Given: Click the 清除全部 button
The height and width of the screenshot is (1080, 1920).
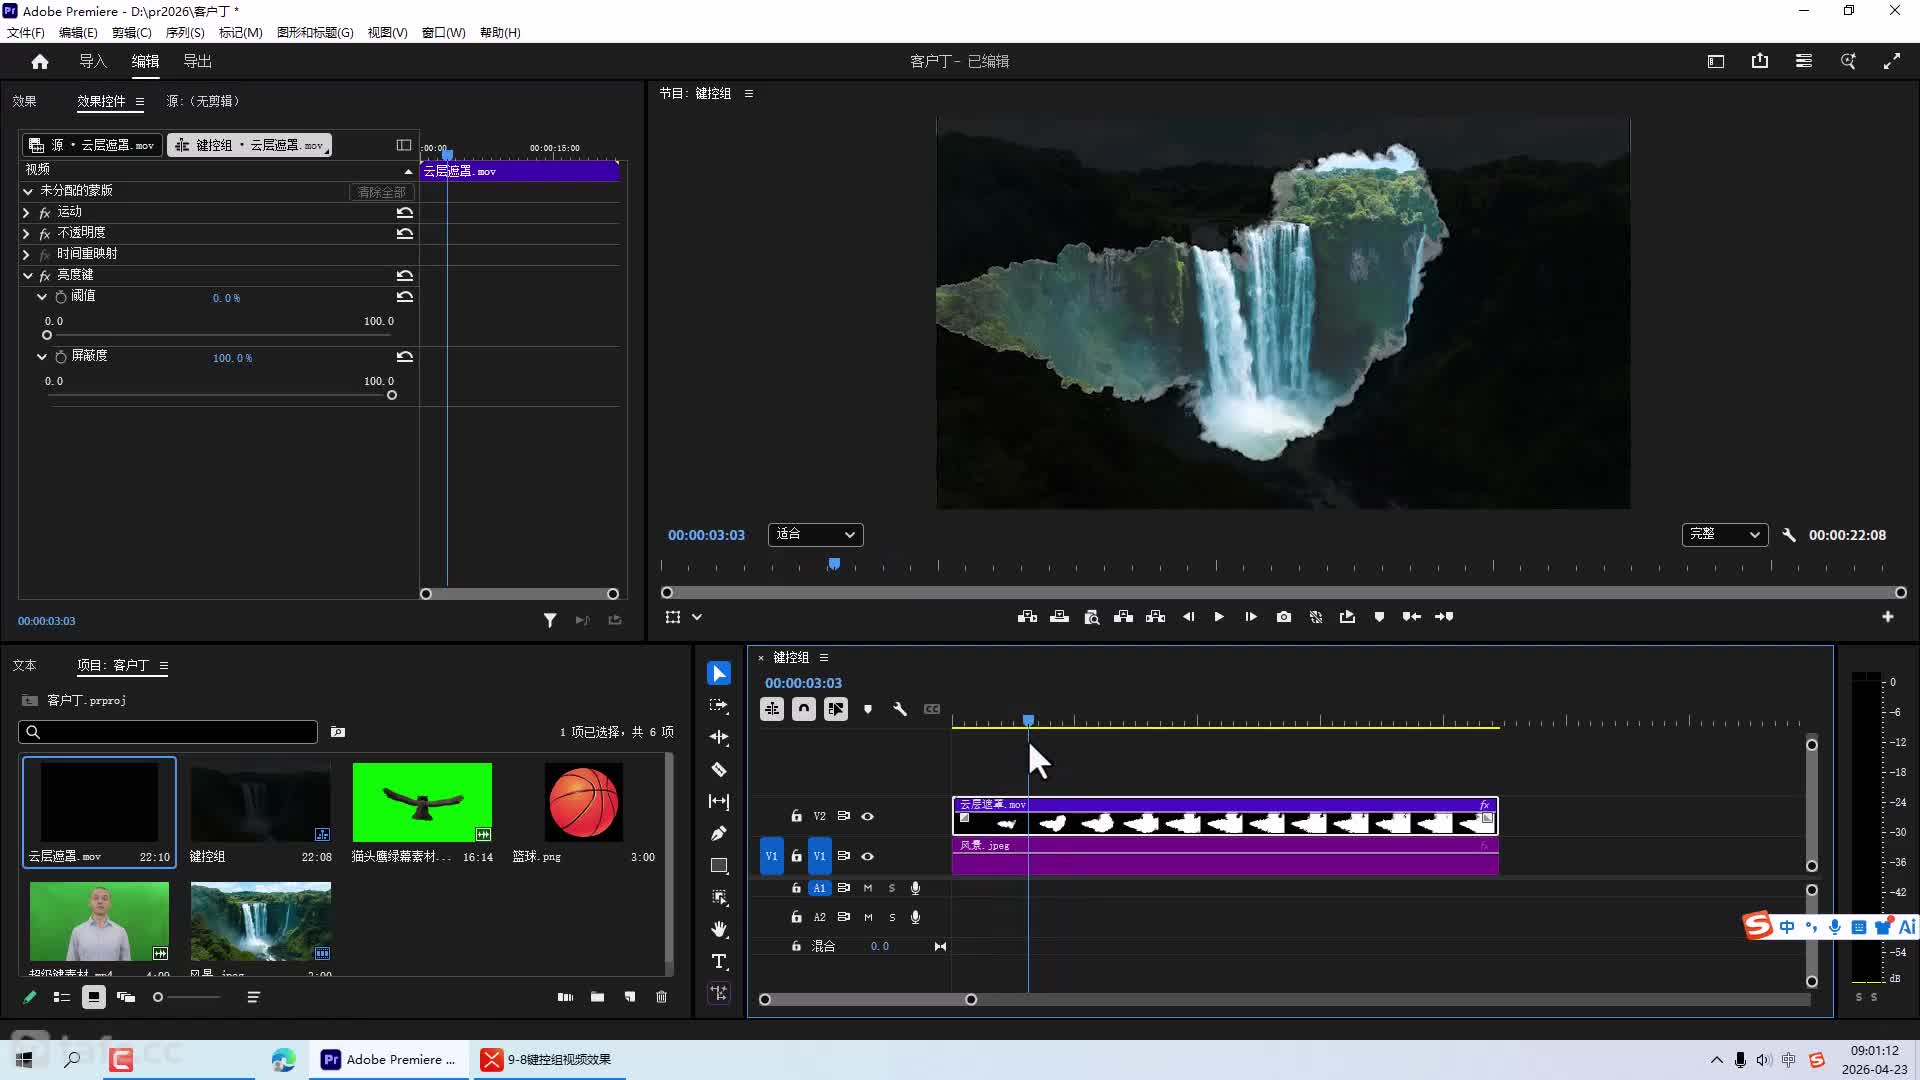Looking at the screenshot, I should (x=381, y=192).
